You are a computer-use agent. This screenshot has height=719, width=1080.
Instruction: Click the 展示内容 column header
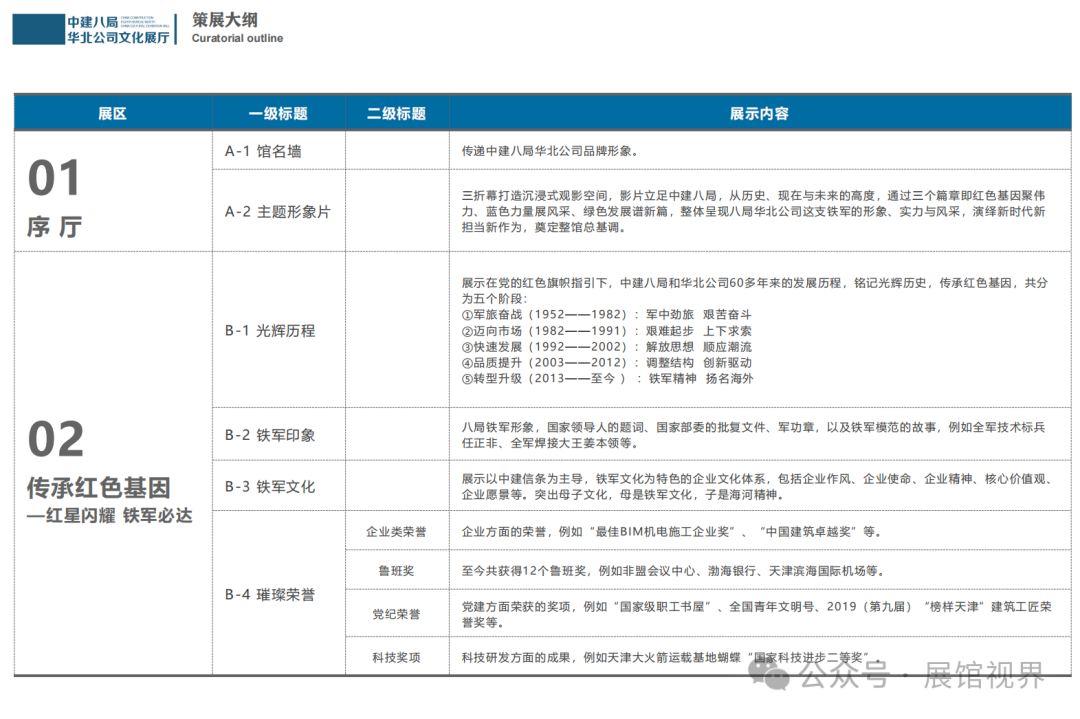(759, 114)
